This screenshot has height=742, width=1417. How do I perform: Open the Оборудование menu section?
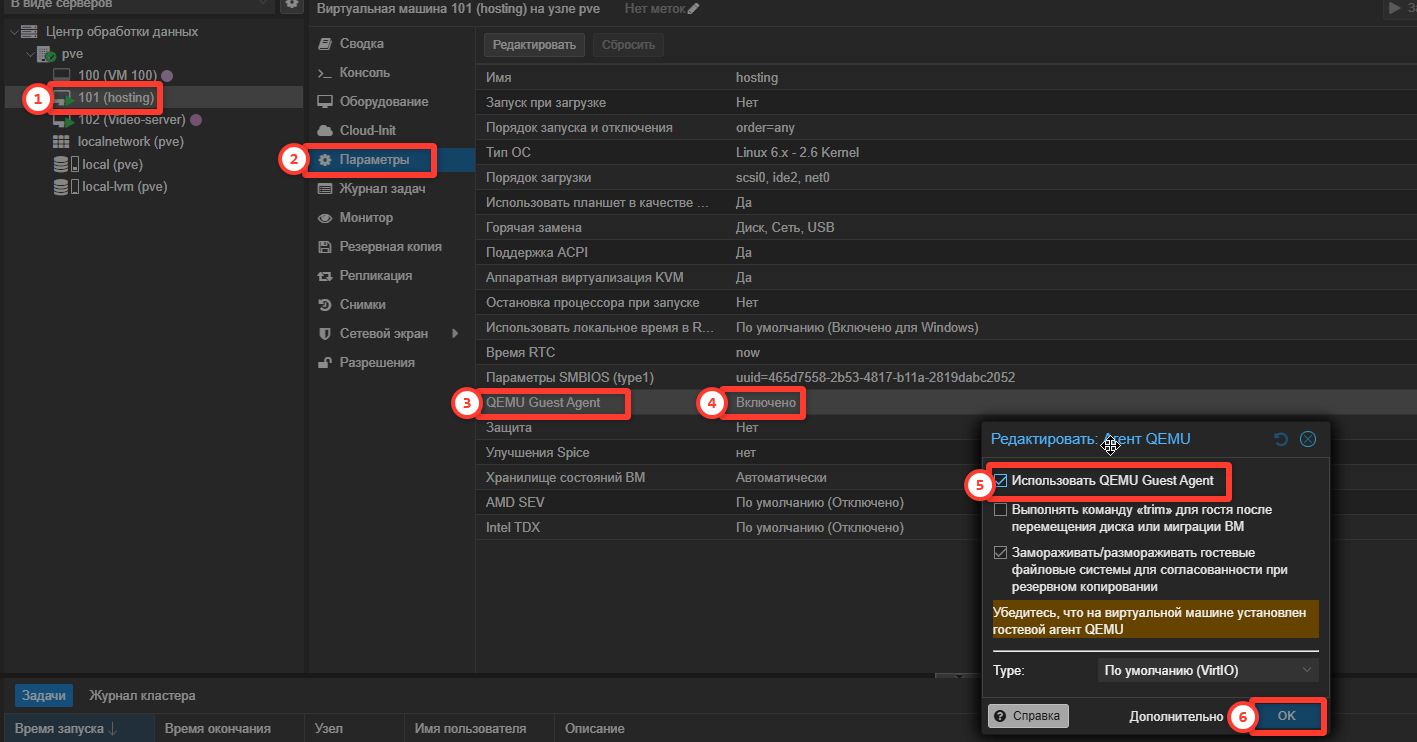click(383, 102)
